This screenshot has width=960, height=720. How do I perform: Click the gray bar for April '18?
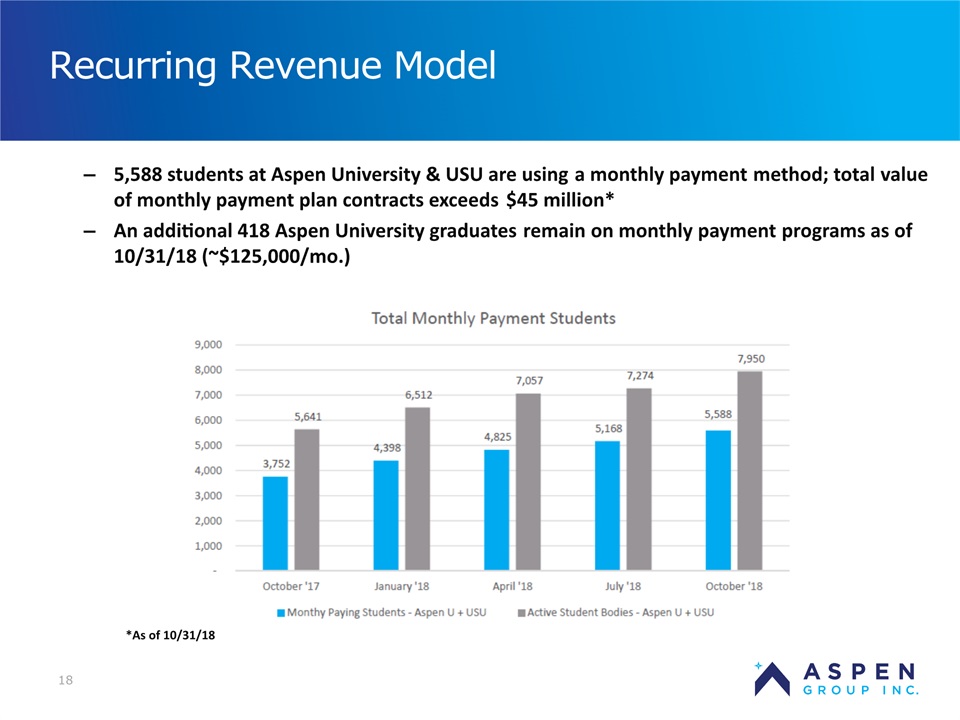tap(528, 482)
